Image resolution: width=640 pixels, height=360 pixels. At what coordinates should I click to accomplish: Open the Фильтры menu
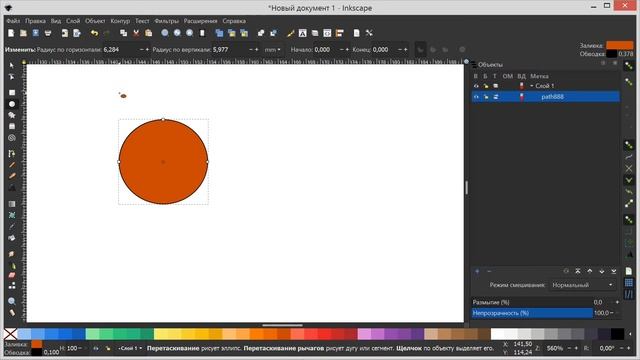click(x=167, y=21)
